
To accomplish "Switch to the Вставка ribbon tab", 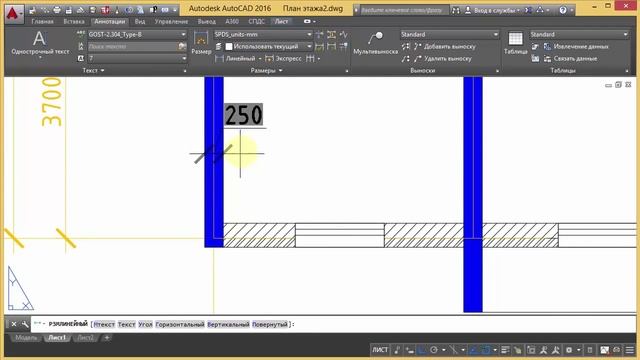I will tap(74, 21).
